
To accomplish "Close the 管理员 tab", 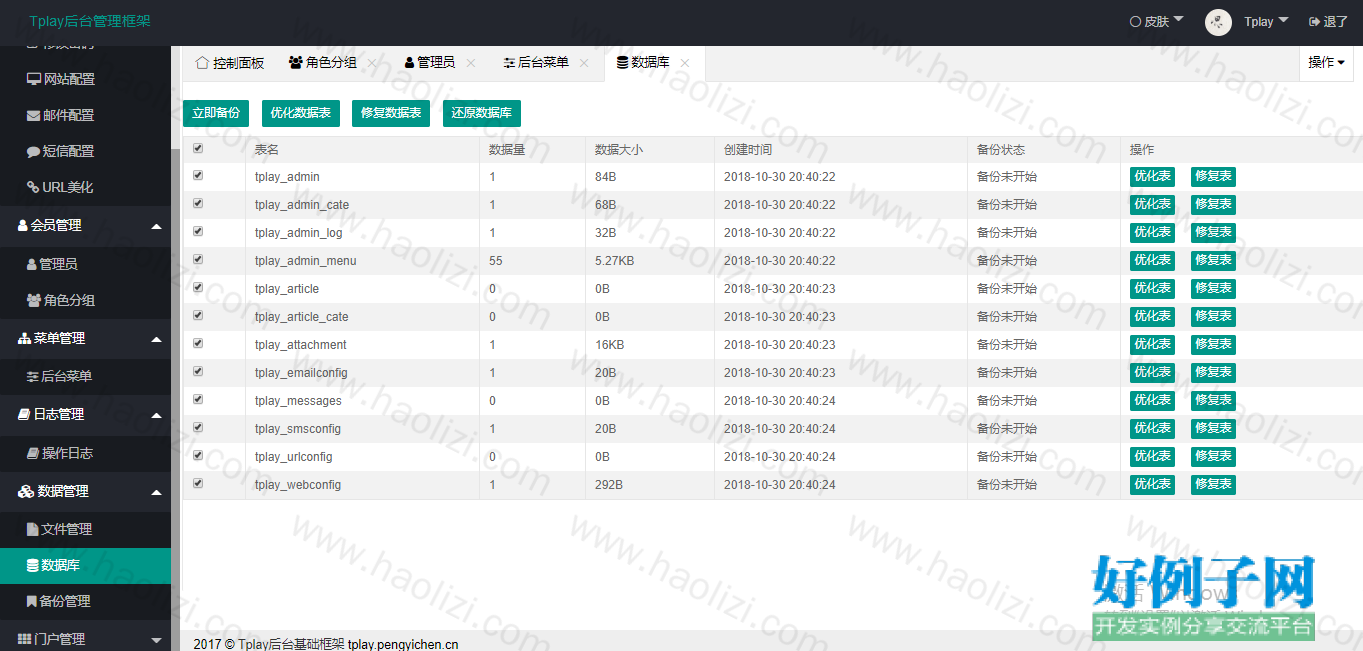I will pos(470,62).
